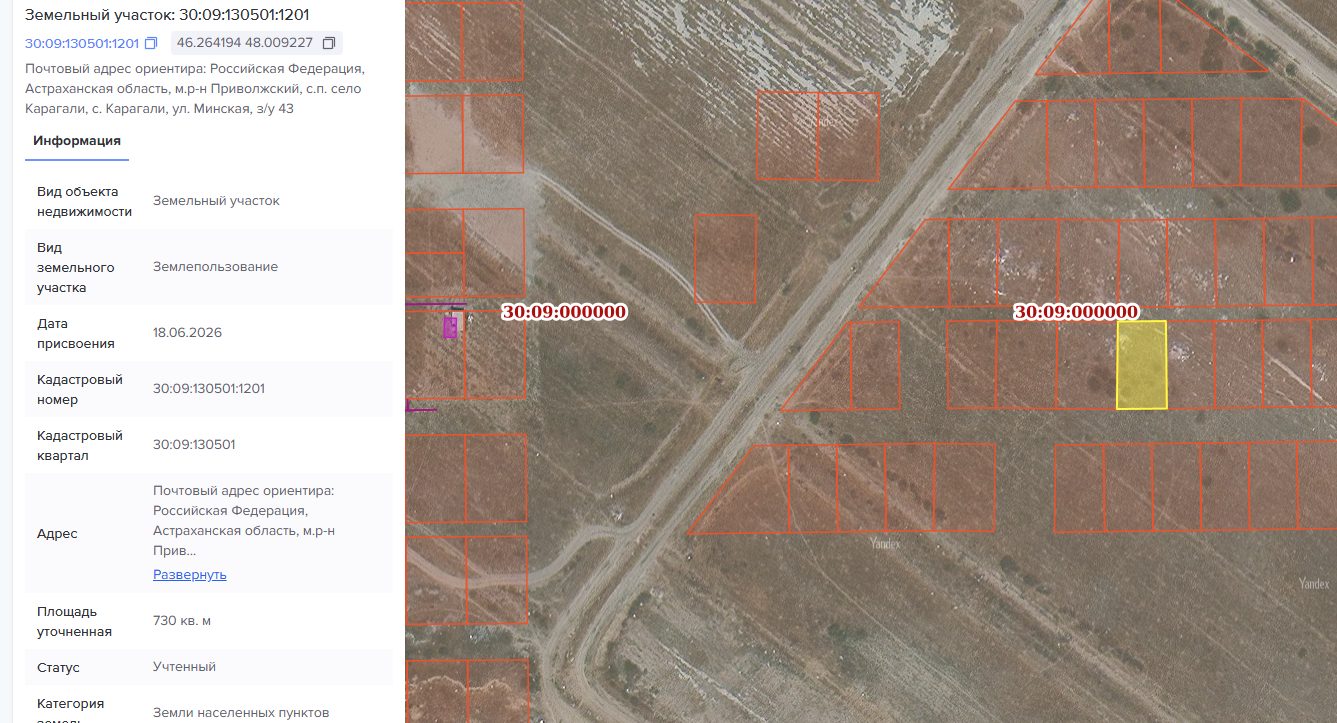Image resolution: width=1337 pixels, height=723 pixels.
Task: Click the Yandex watermark at the map's bottom center
Action: [884, 544]
